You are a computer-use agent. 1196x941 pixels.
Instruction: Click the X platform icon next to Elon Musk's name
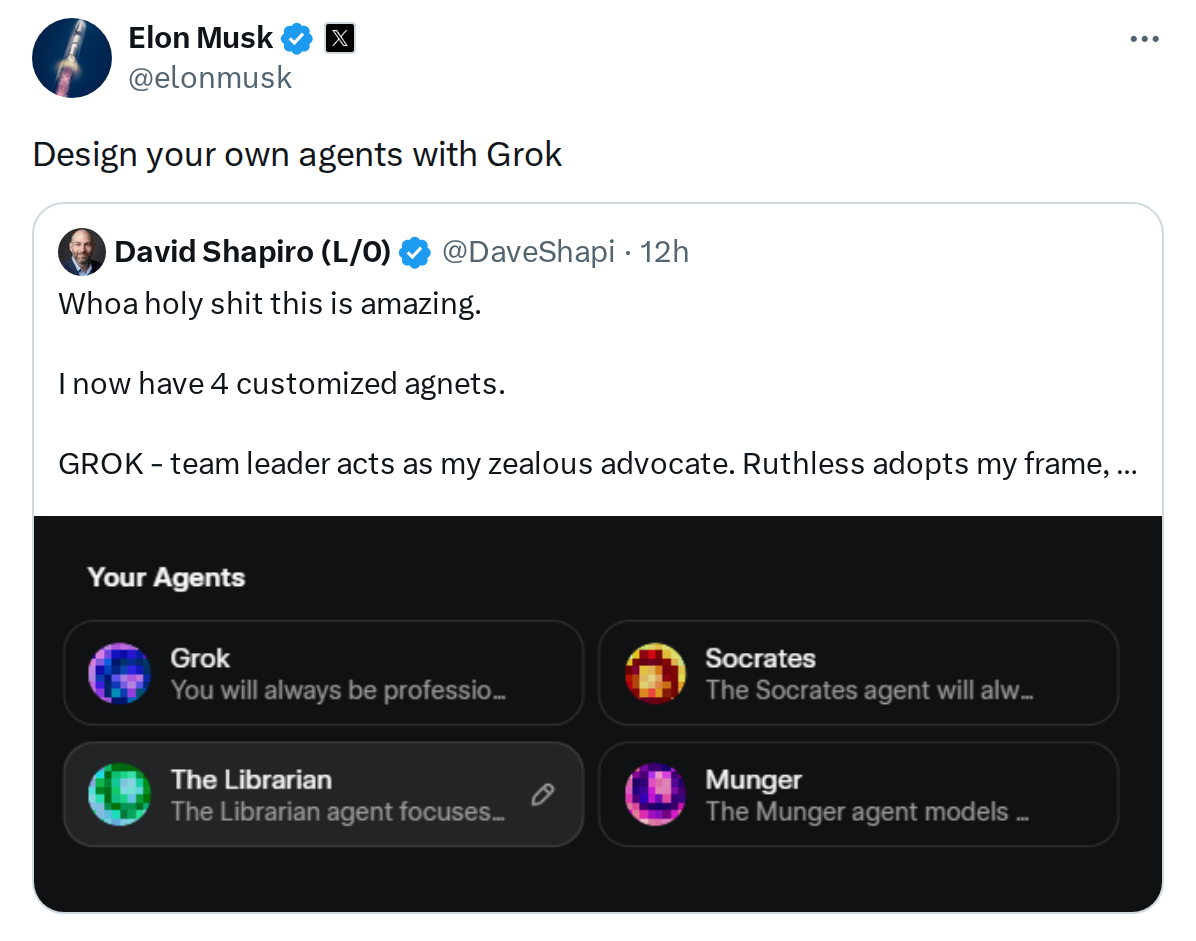tap(340, 39)
